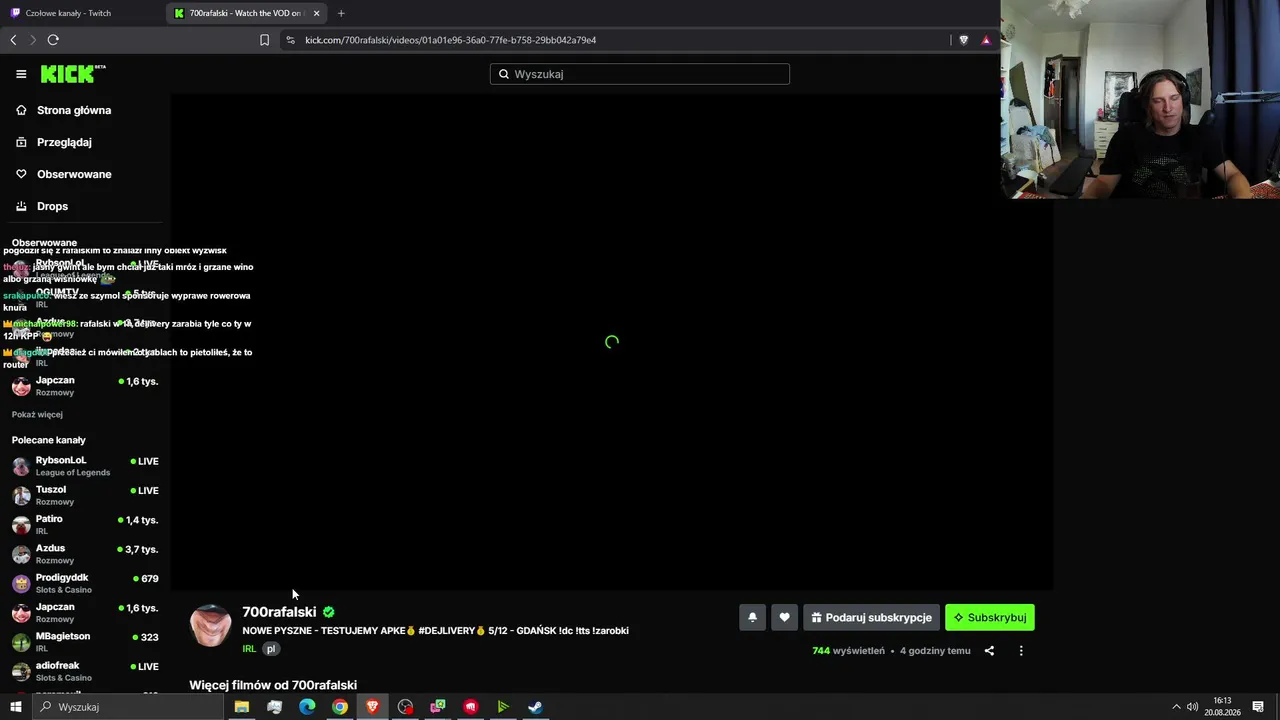Open the Kick hamburger menu
The width and height of the screenshot is (1280, 720).
point(21,74)
